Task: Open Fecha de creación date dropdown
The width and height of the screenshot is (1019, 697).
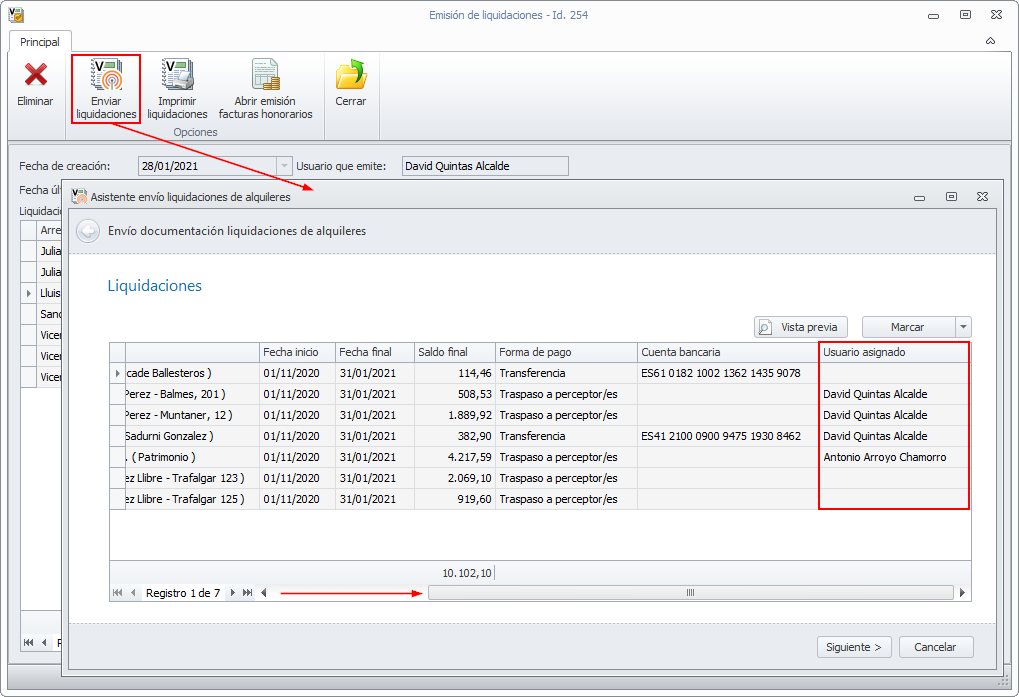Action: click(x=284, y=166)
